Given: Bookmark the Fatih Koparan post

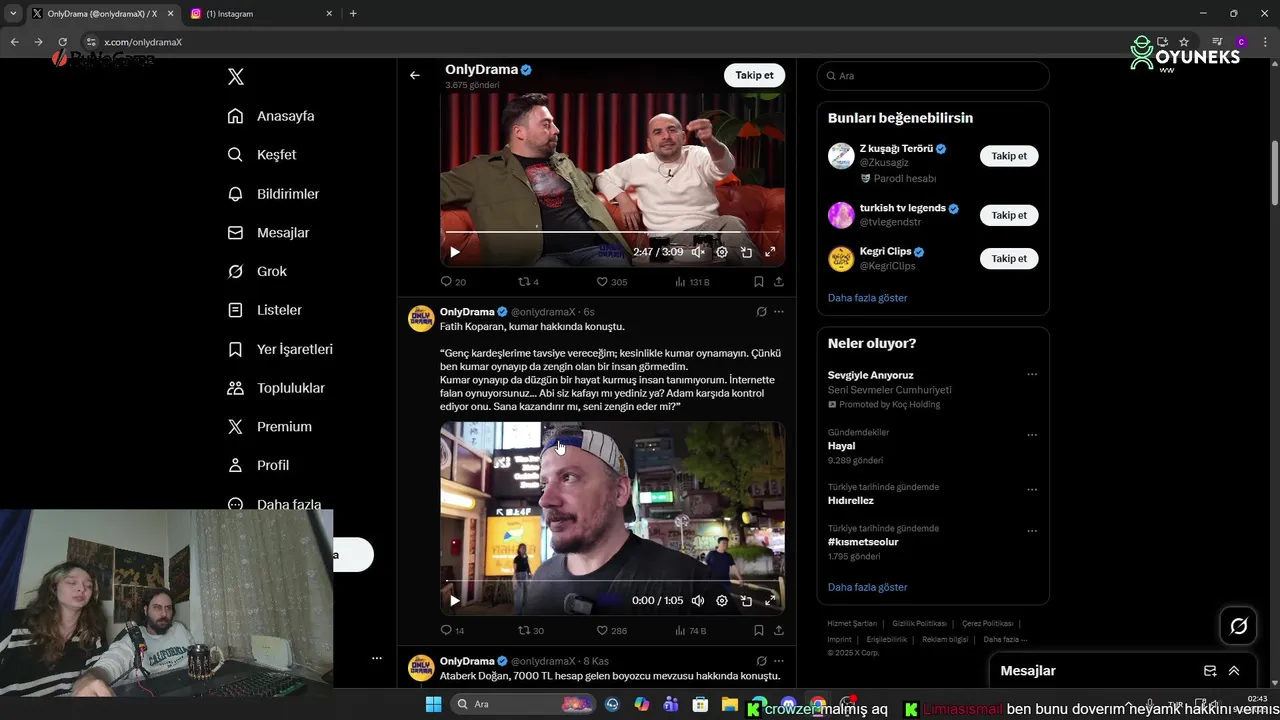Looking at the screenshot, I should pyautogui.click(x=759, y=631).
